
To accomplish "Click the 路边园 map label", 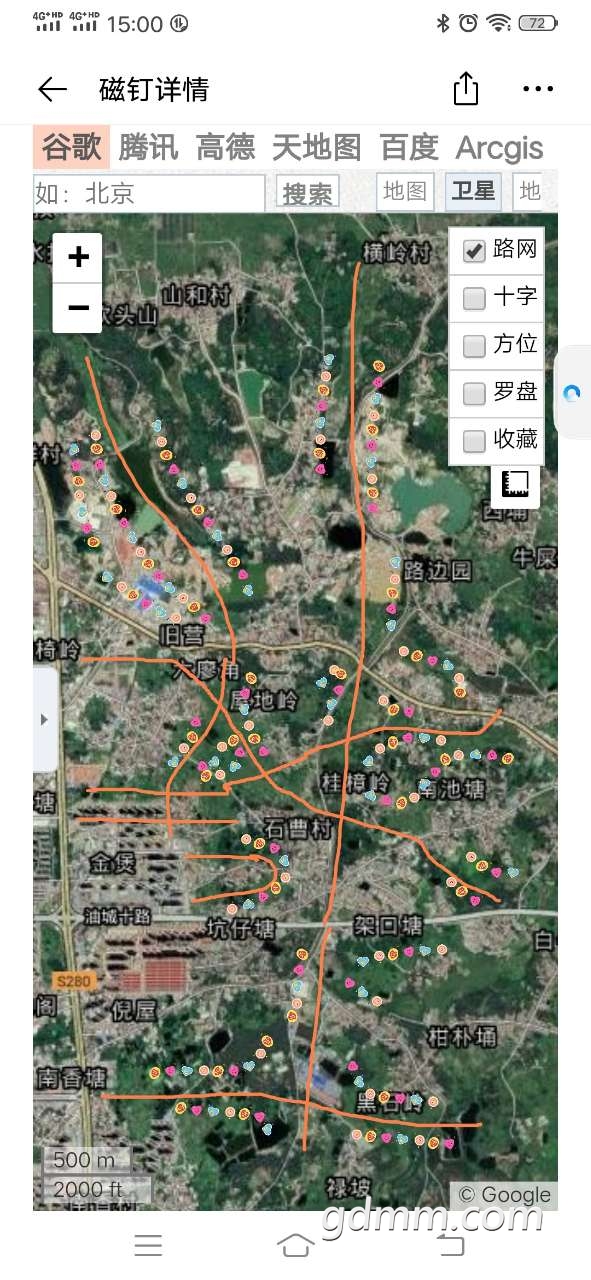I will coord(438,571).
